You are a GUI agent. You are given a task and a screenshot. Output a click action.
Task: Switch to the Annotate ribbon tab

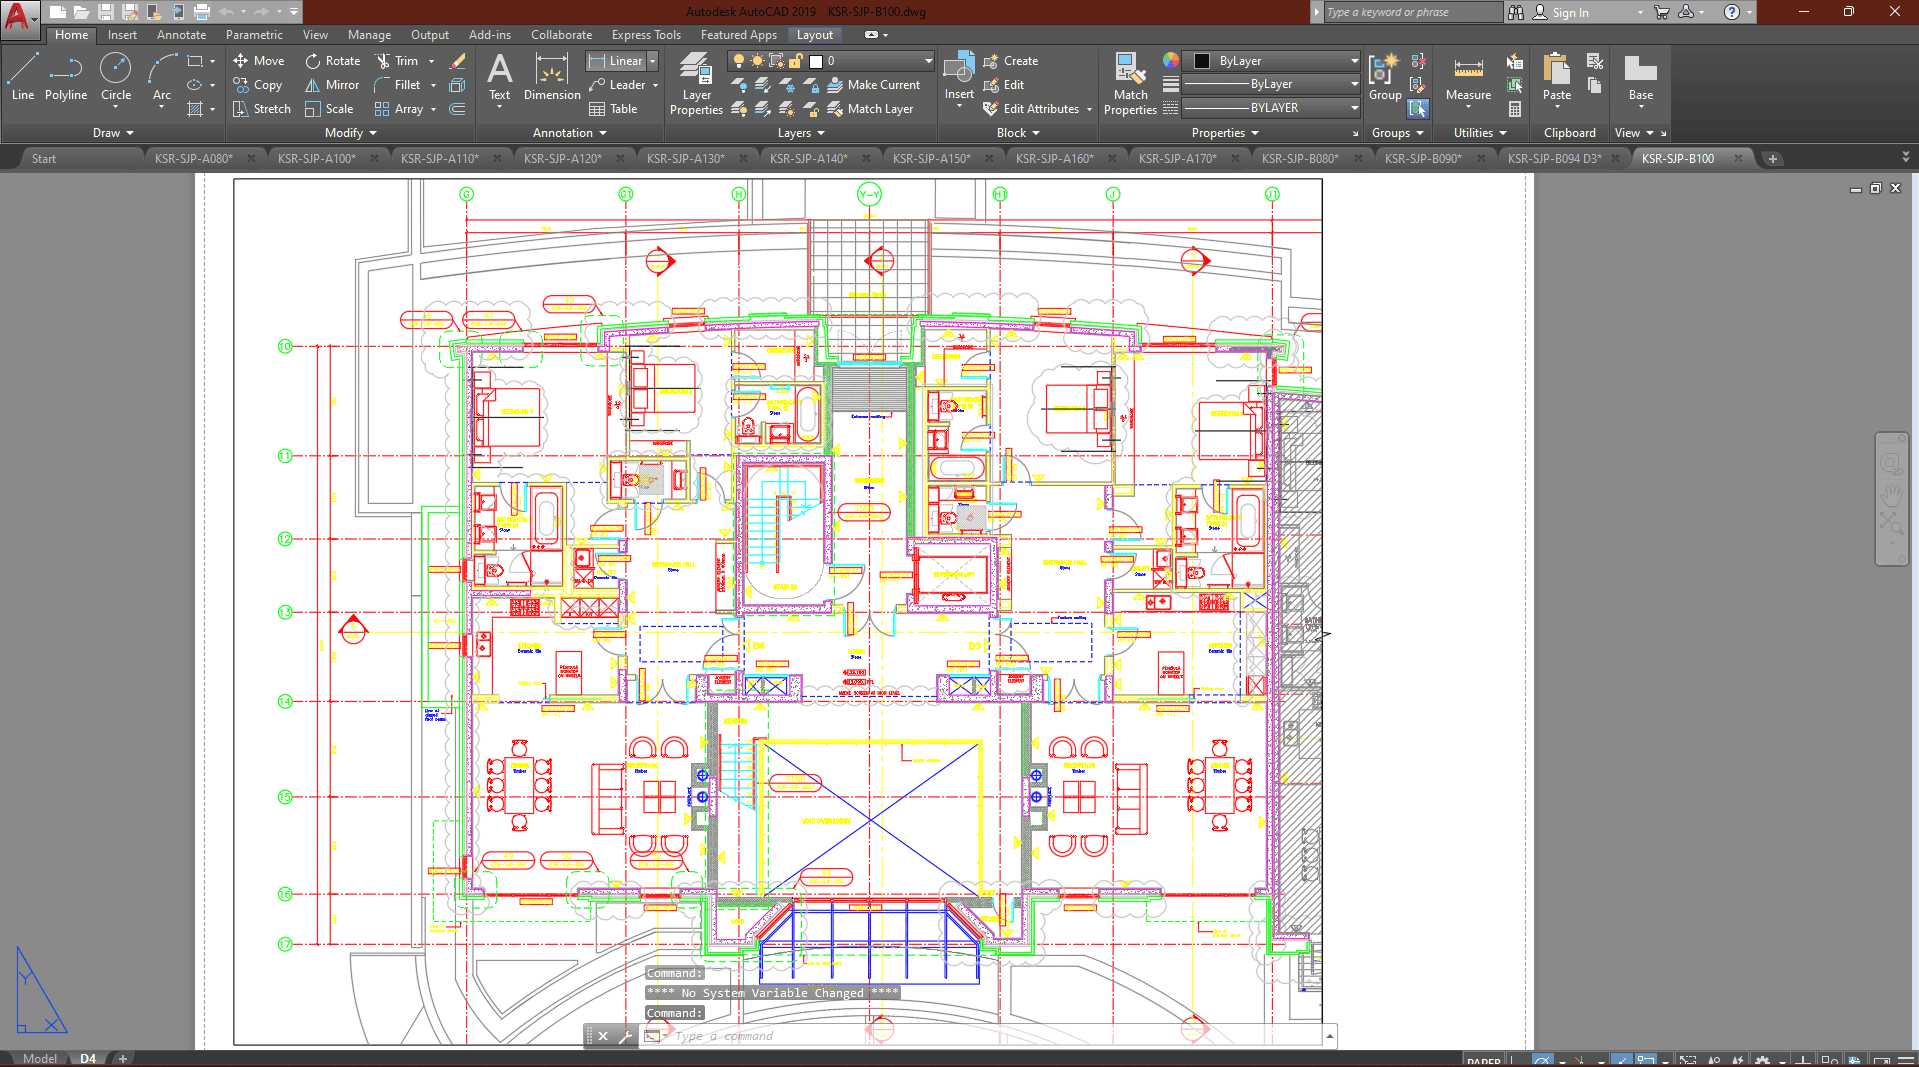click(181, 35)
